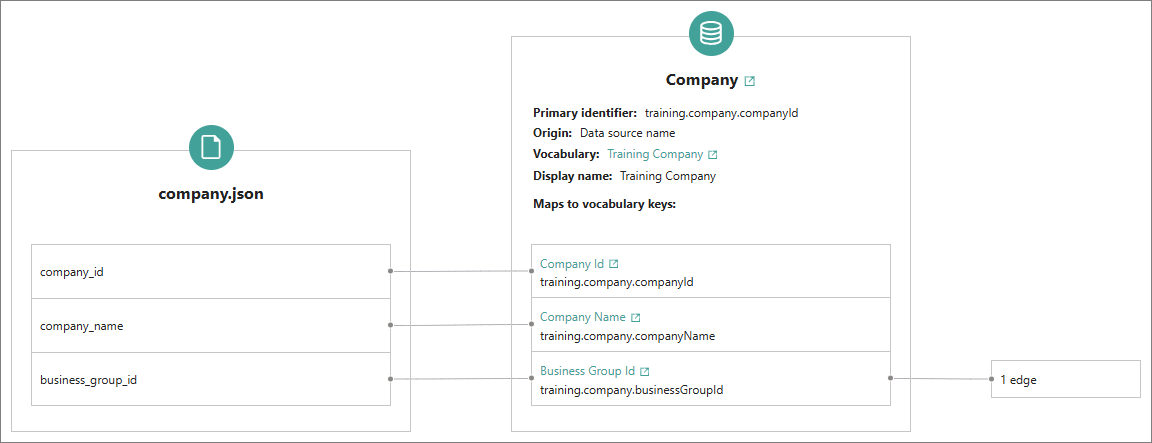Click the Primary identifier value training.company.companyId
The height and width of the screenshot is (443, 1152).
coord(721,113)
